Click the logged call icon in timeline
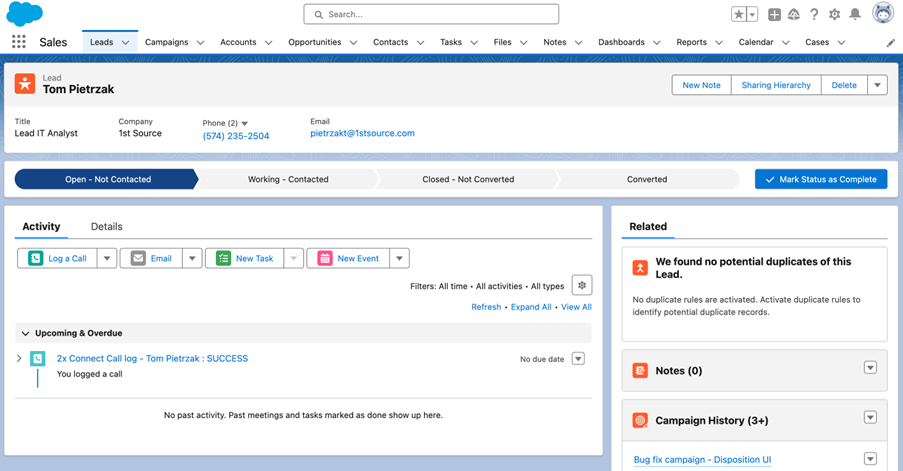This screenshot has width=903, height=471. click(37, 359)
